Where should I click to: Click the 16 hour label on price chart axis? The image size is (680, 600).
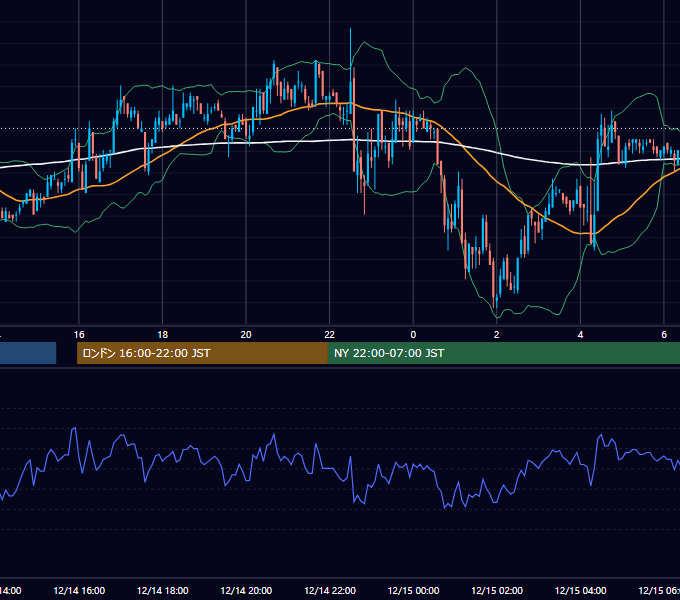coord(79,335)
